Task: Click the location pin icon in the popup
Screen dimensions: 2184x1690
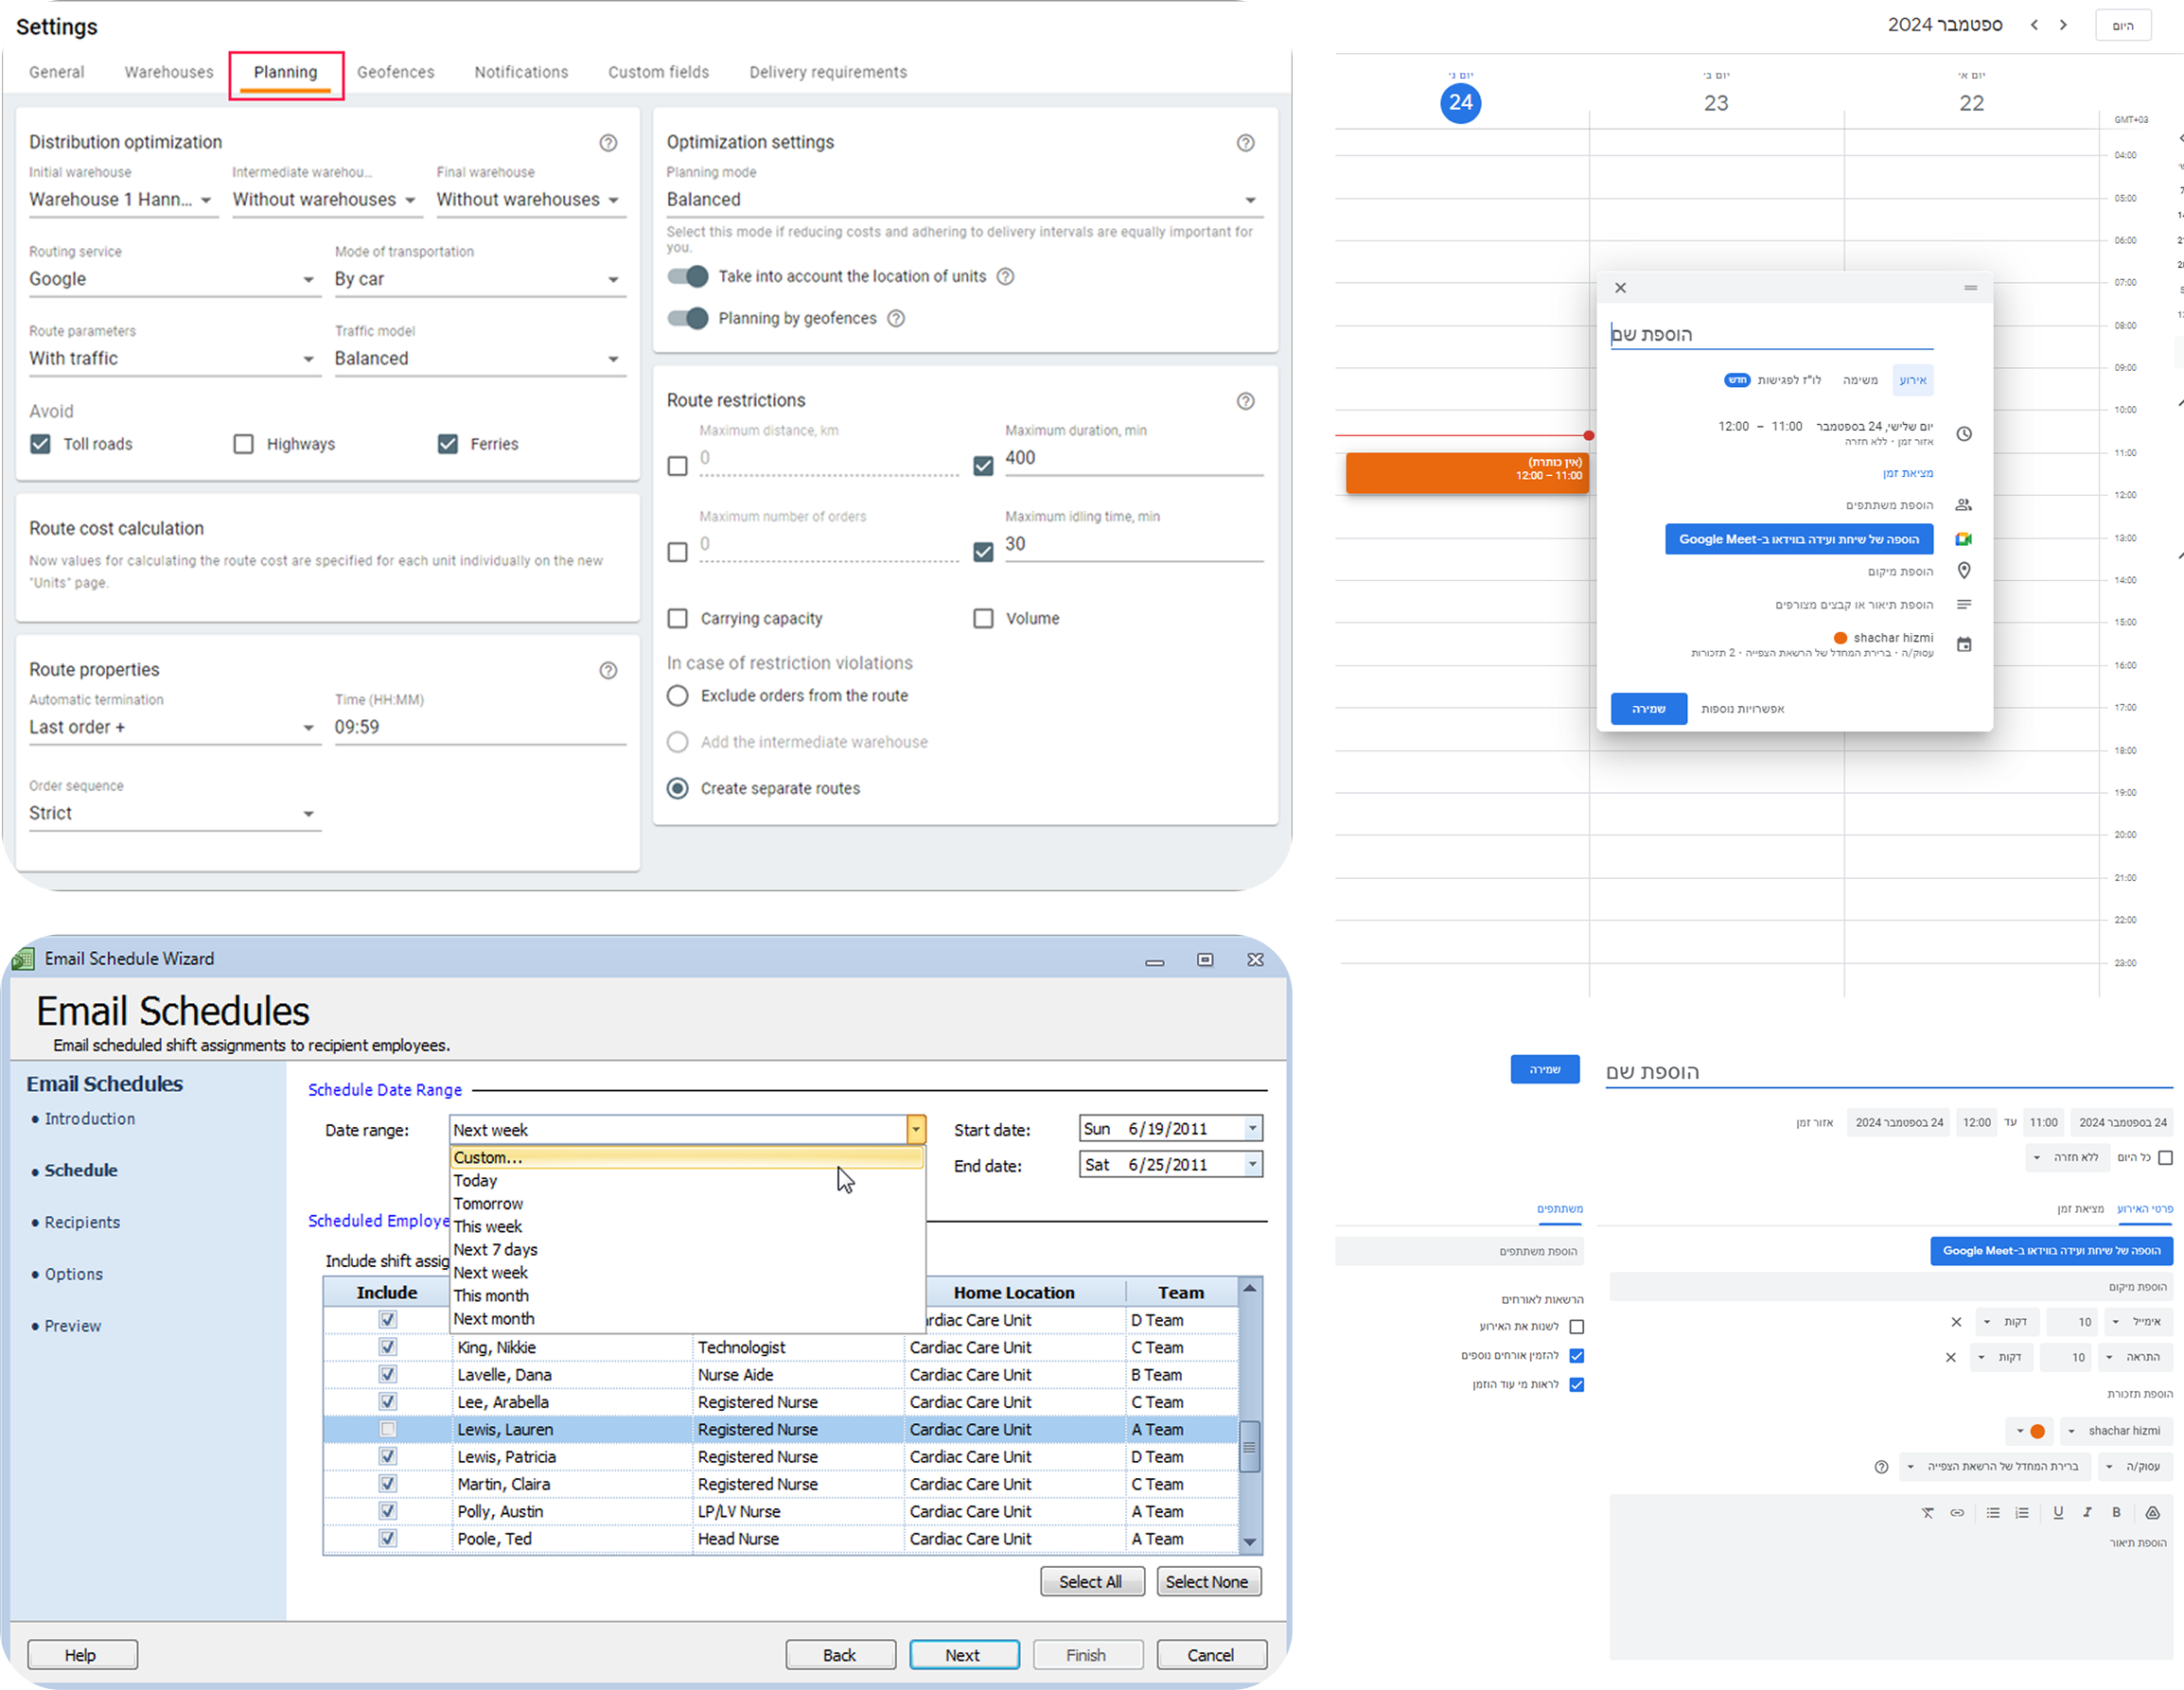Action: coord(1964,571)
